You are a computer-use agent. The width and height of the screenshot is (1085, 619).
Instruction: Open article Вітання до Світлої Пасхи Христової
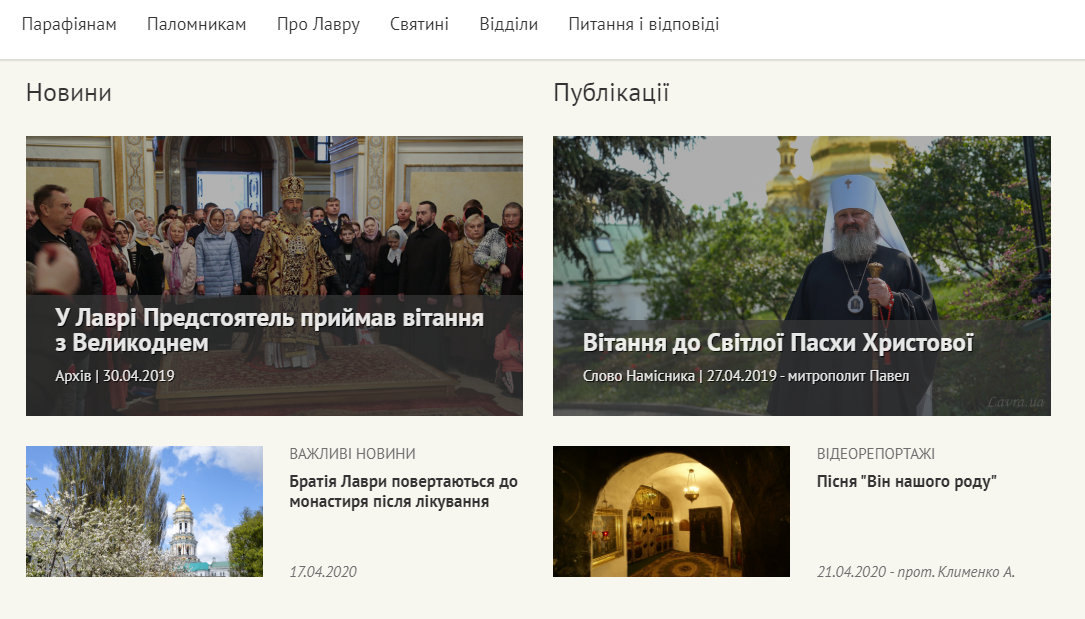click(778, 342)
